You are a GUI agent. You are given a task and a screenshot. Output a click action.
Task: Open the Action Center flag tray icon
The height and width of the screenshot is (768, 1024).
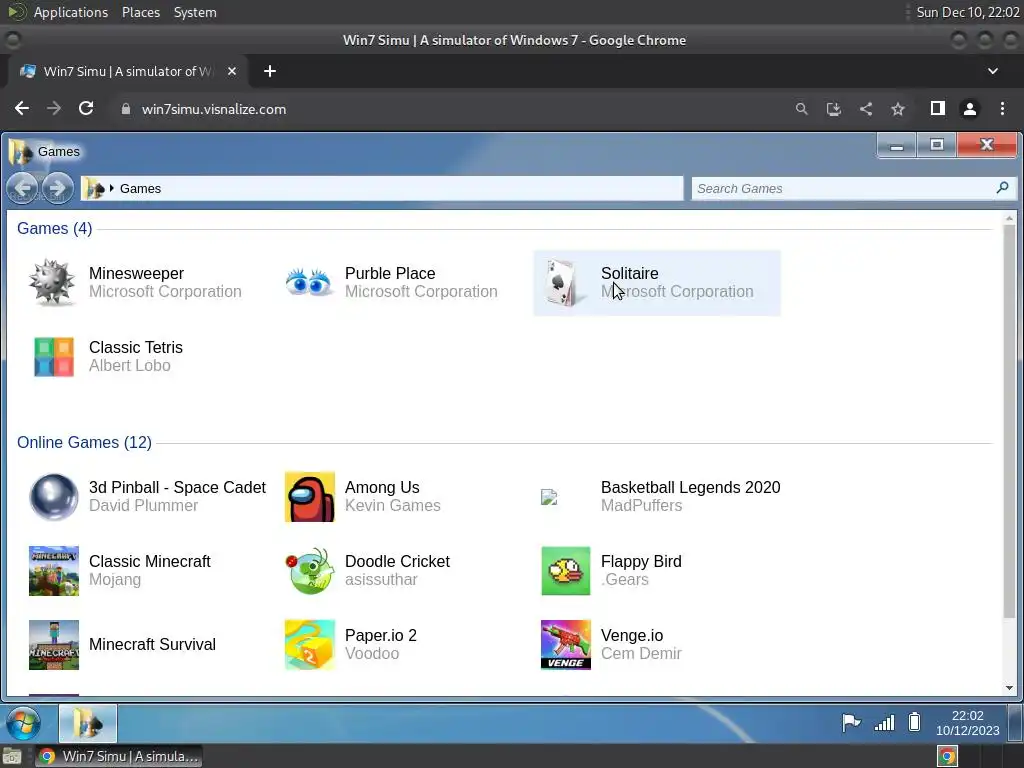[x=850, y=722]
